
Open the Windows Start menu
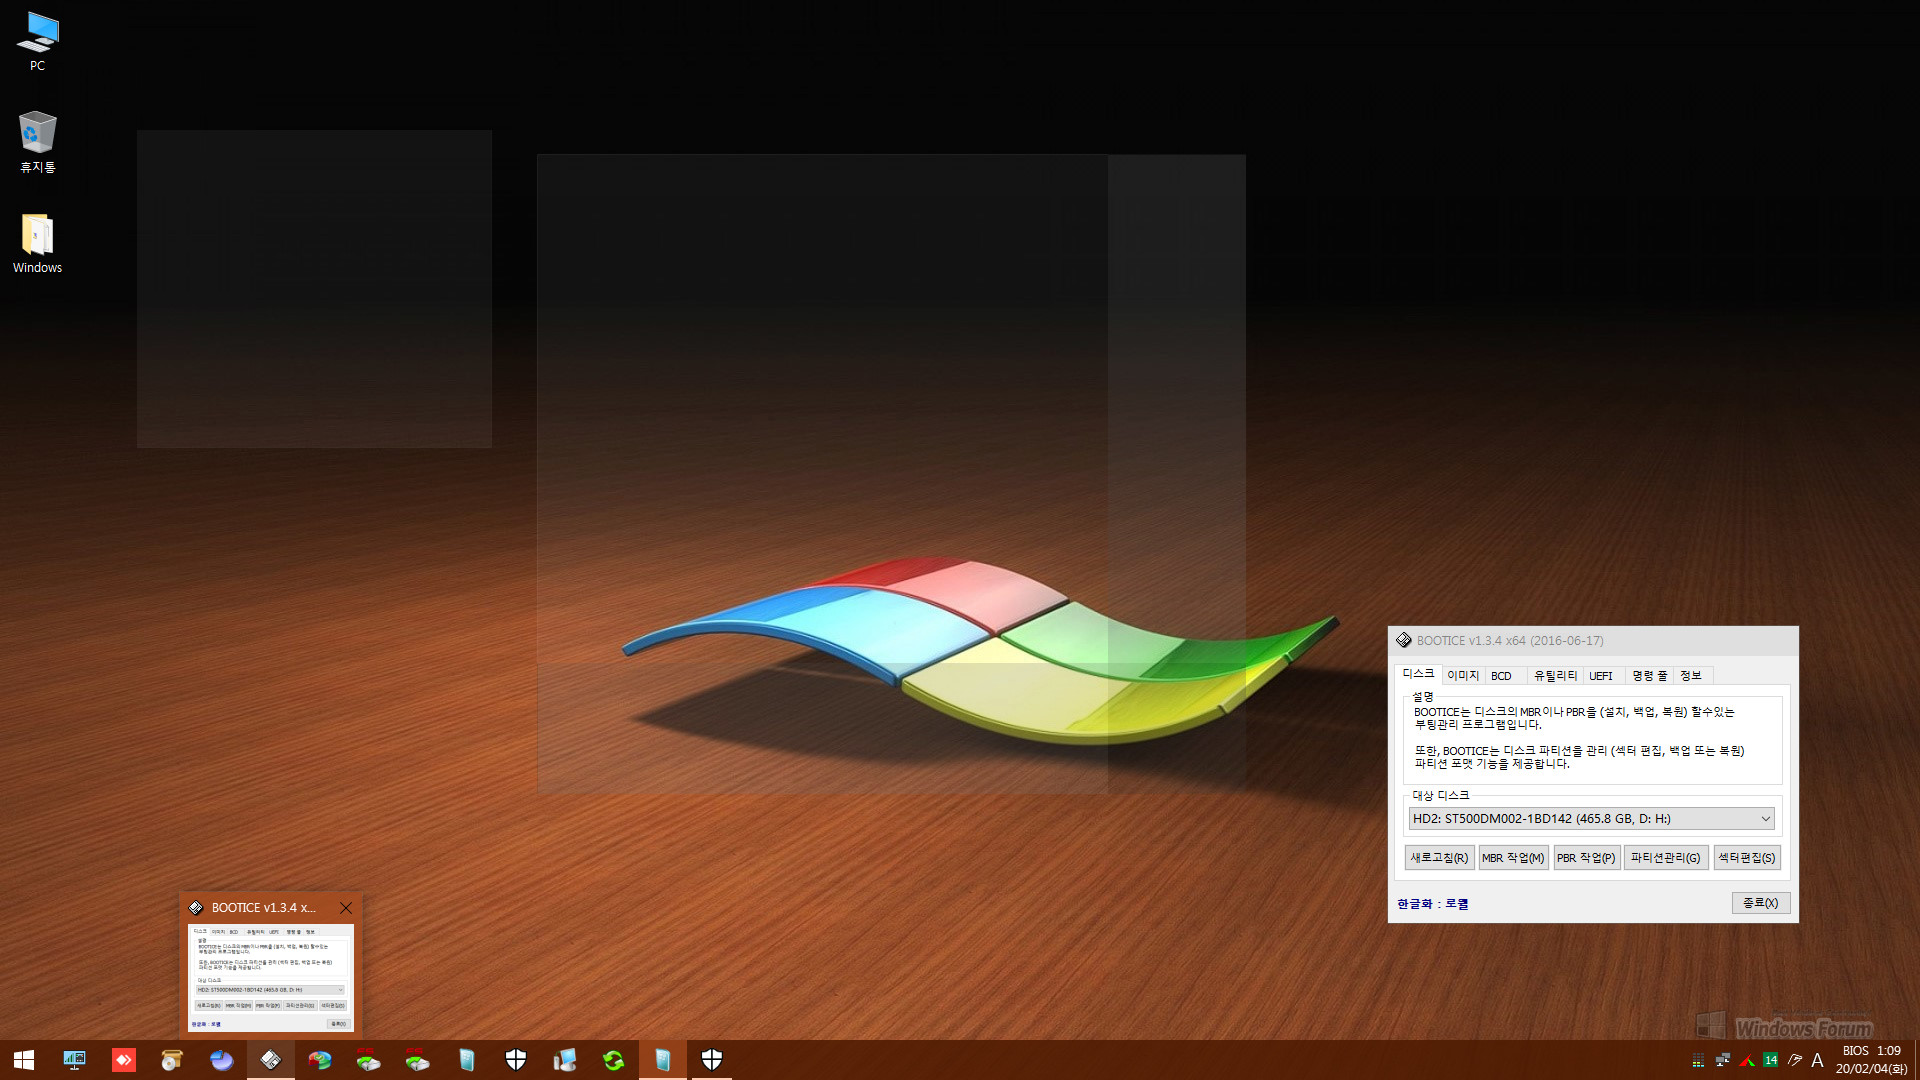point(24,1060)
